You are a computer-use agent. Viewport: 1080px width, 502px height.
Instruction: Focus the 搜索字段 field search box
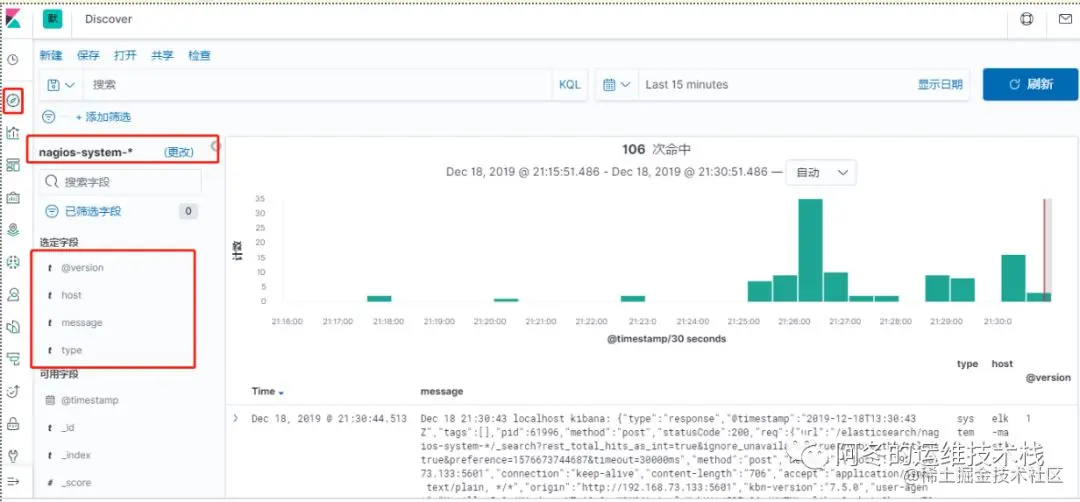121,182
